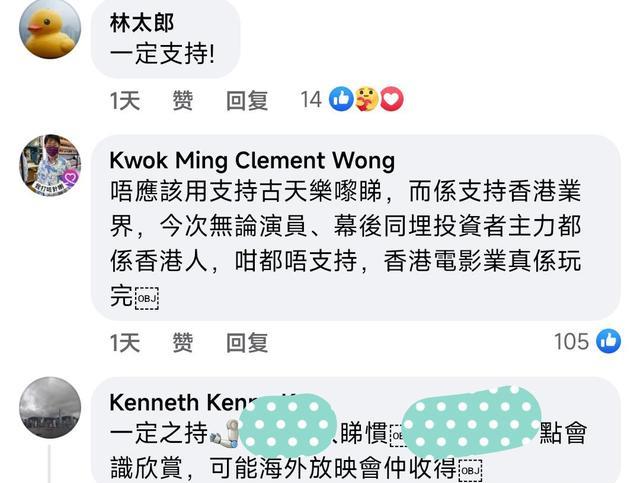Reply to 林太郎's comment via 回复

pyautogui.click(x=247, y=100)
